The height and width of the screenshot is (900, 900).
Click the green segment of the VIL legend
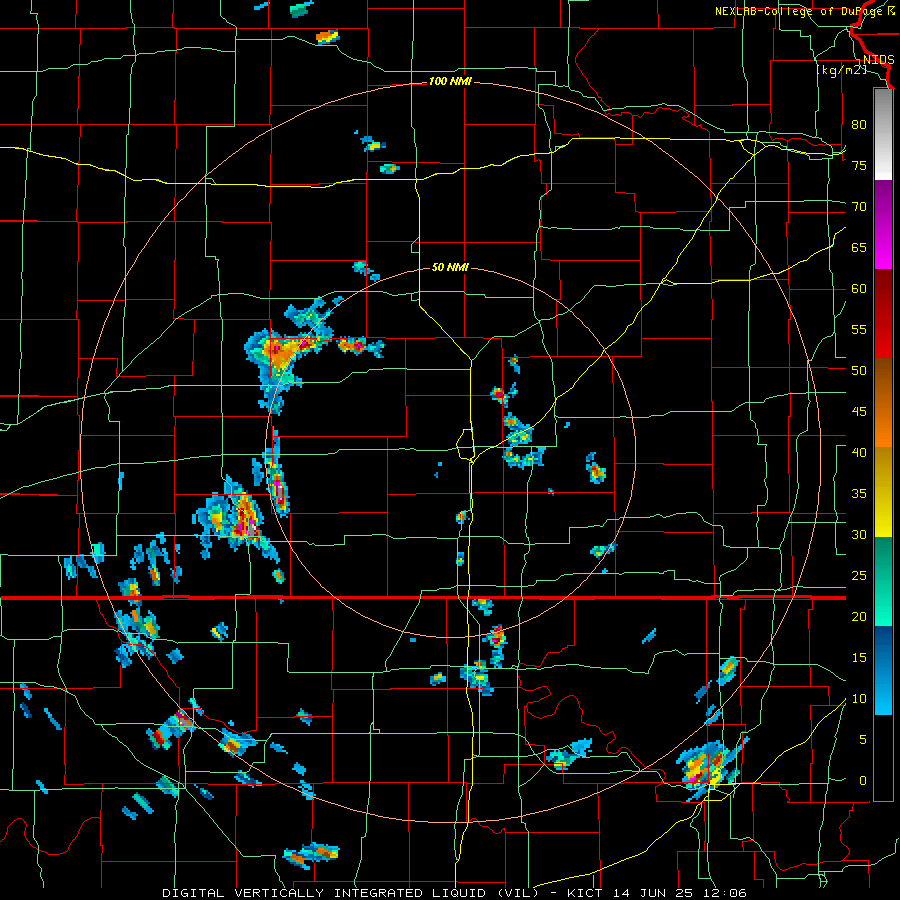point(883,581)
